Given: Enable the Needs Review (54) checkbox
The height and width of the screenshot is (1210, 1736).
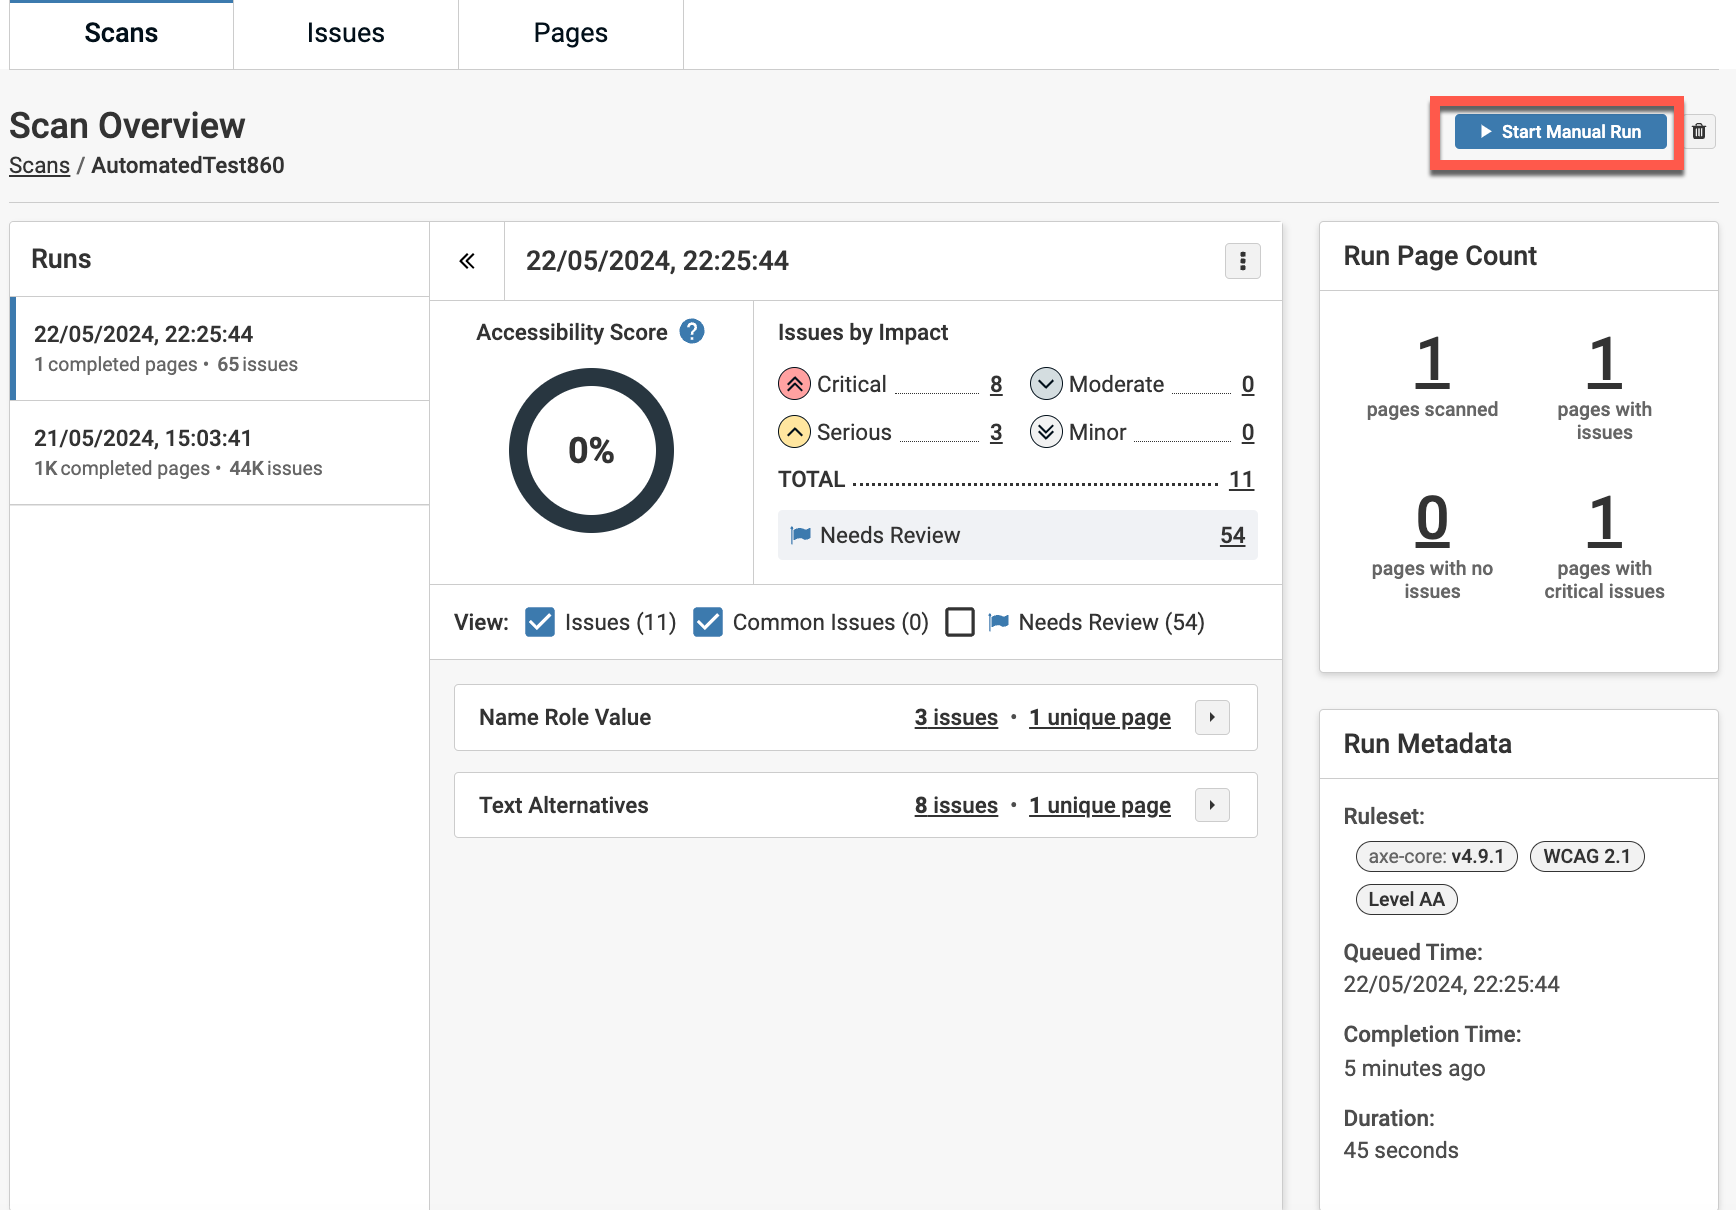Looking at the screenshot, I should point(960,622).
